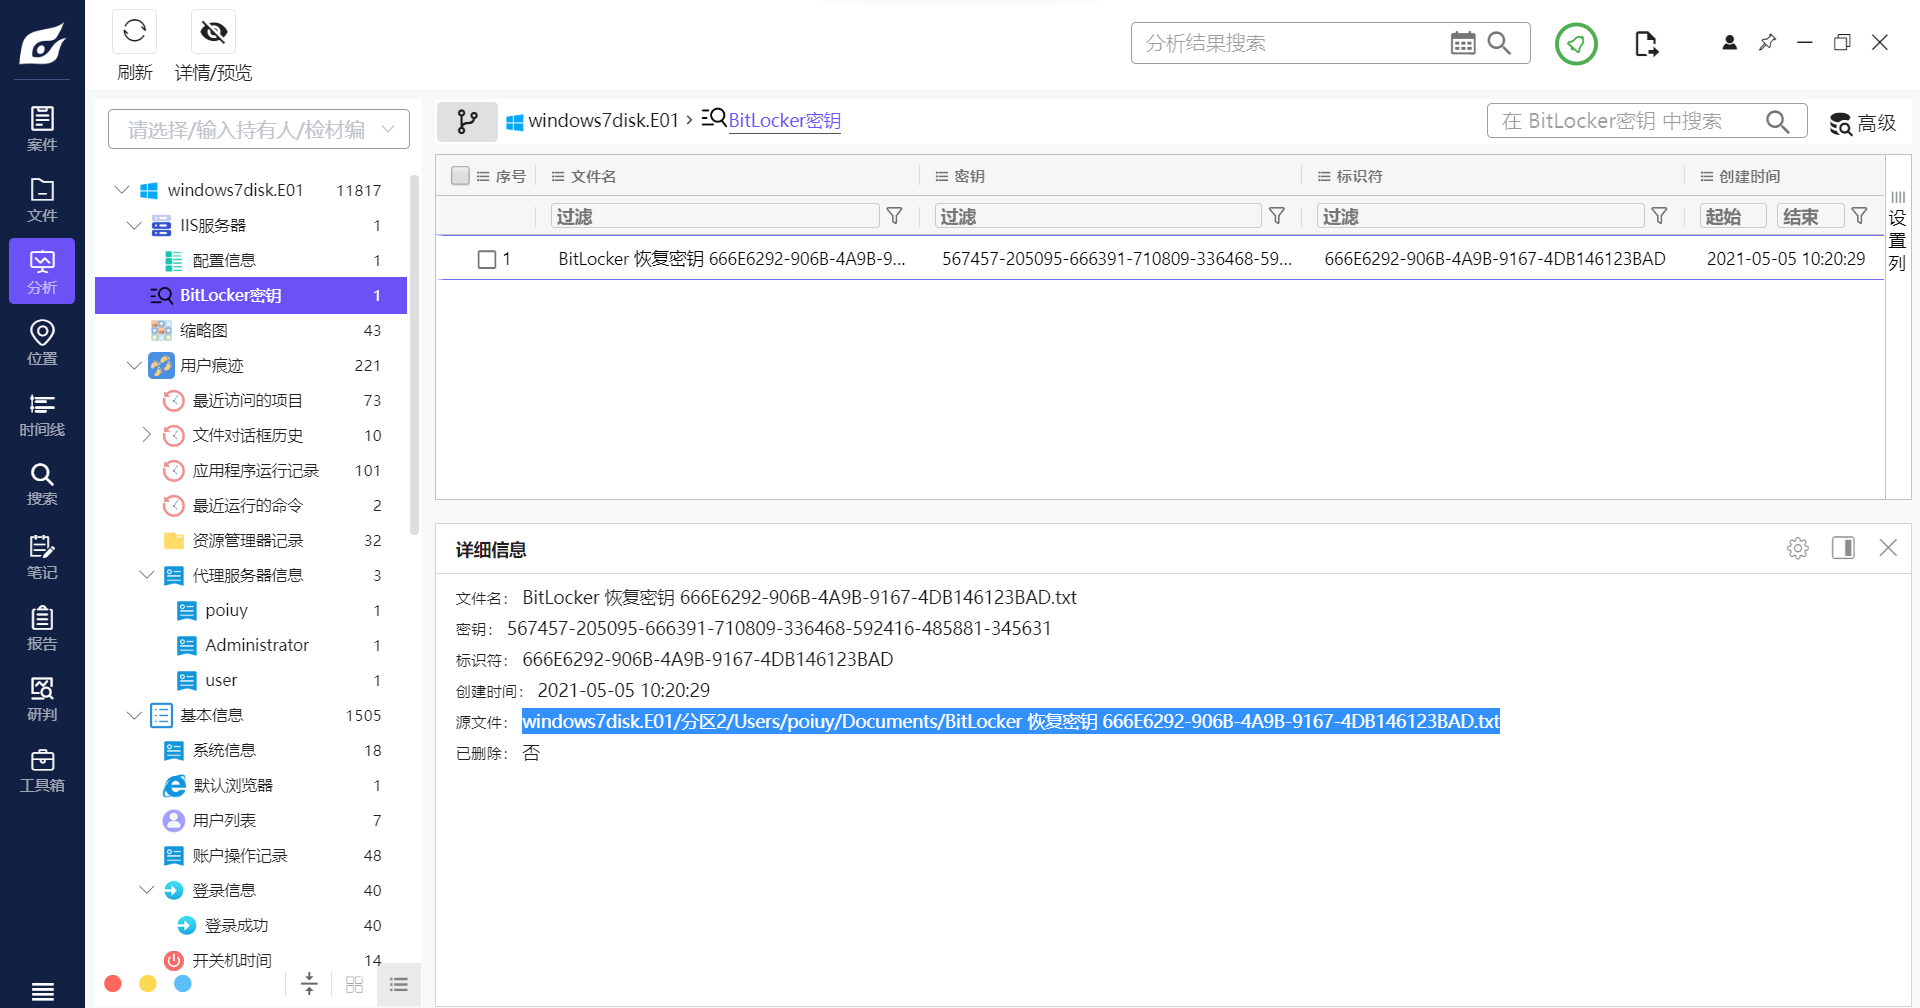Screen dimensions: 1920x1008
Task: Click magnifier in BitLocker密钥 search field
Action: [x=1777, y=121]
